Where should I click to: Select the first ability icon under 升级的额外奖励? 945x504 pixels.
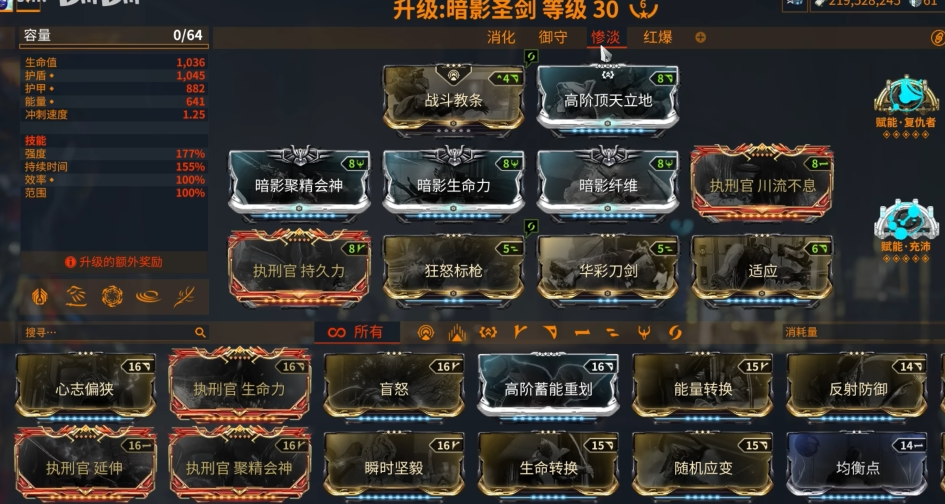pos(40,296)
